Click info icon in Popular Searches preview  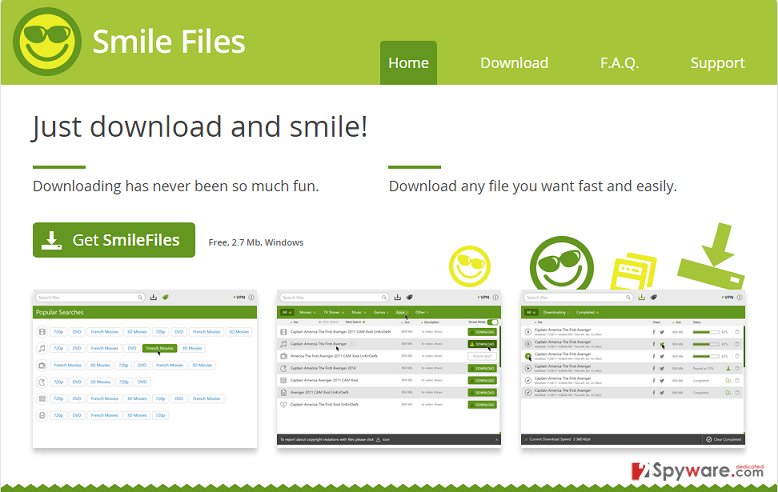(251, 298)
